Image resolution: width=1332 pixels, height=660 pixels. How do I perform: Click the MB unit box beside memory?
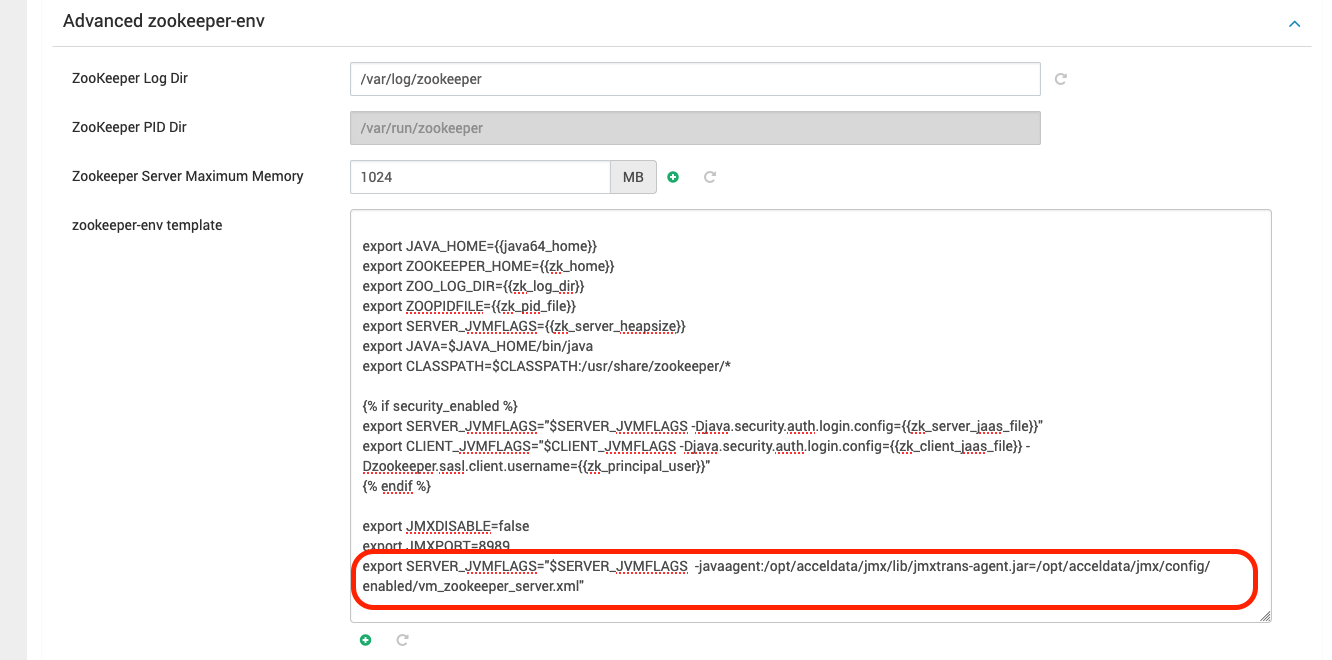point(633,177)
